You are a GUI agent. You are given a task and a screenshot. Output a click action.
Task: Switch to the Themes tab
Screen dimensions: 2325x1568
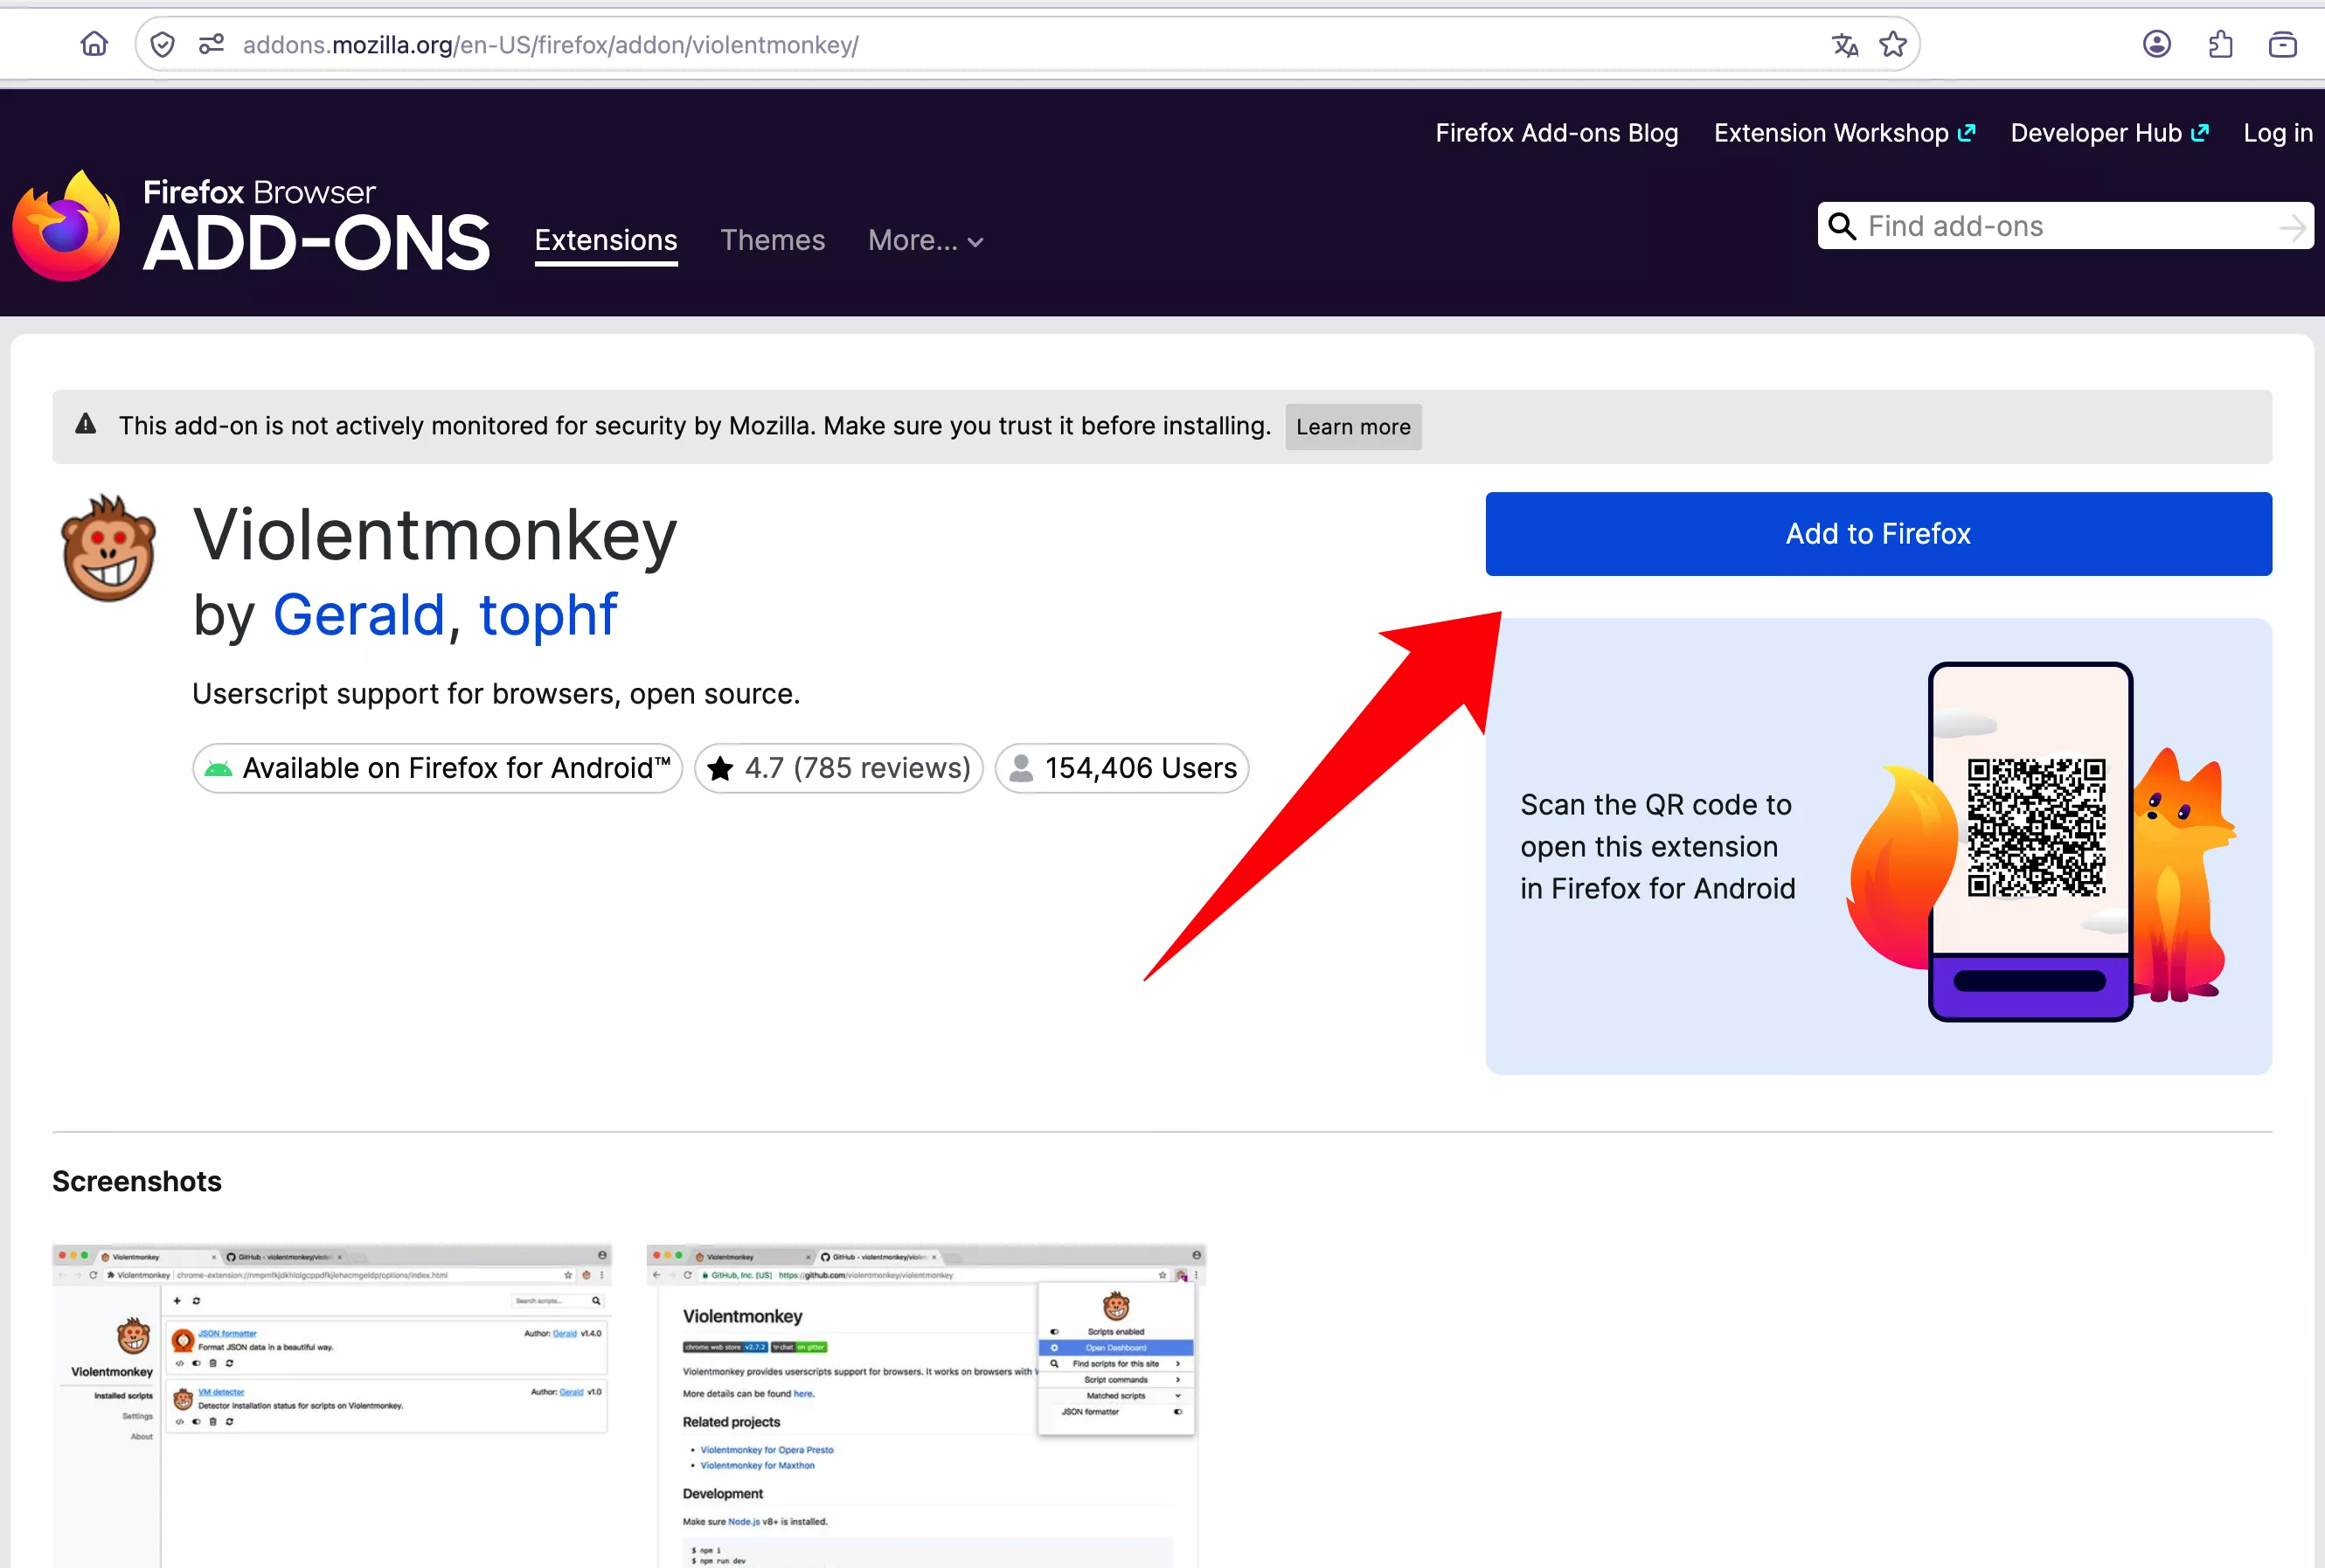[x=772, y=241]
